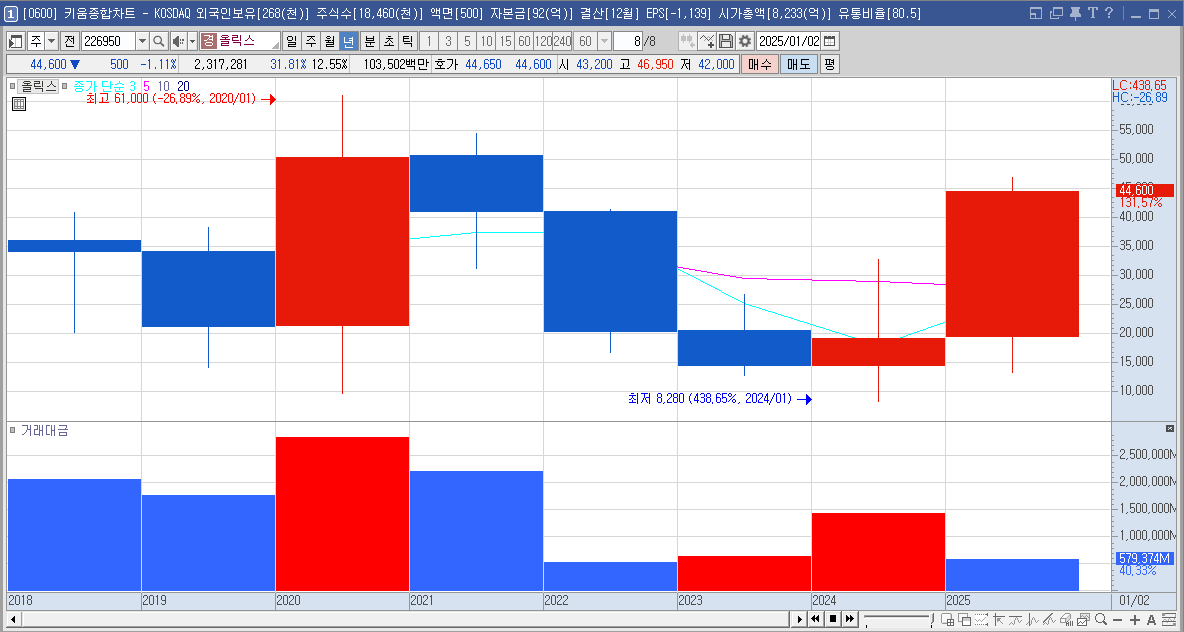Click the pin window icon in title bar
The height and width of the screenshot is (632, 1184).
coord(1075,13)
